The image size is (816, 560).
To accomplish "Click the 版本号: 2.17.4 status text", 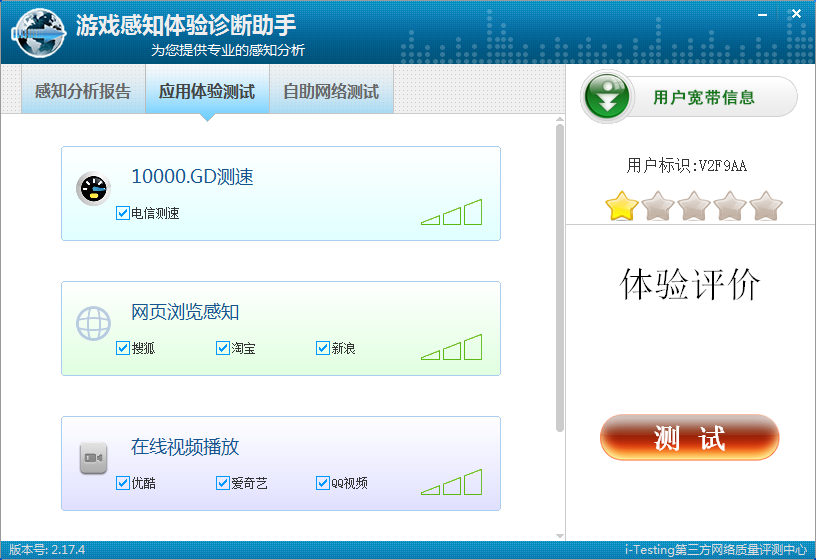I will point(47,550).
